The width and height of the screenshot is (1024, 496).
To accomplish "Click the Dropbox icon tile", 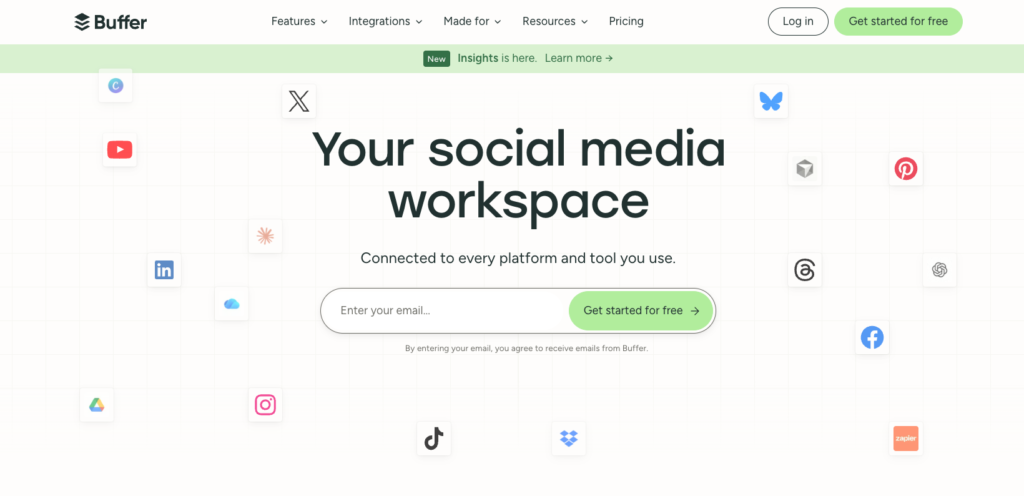I will (569, 439).
